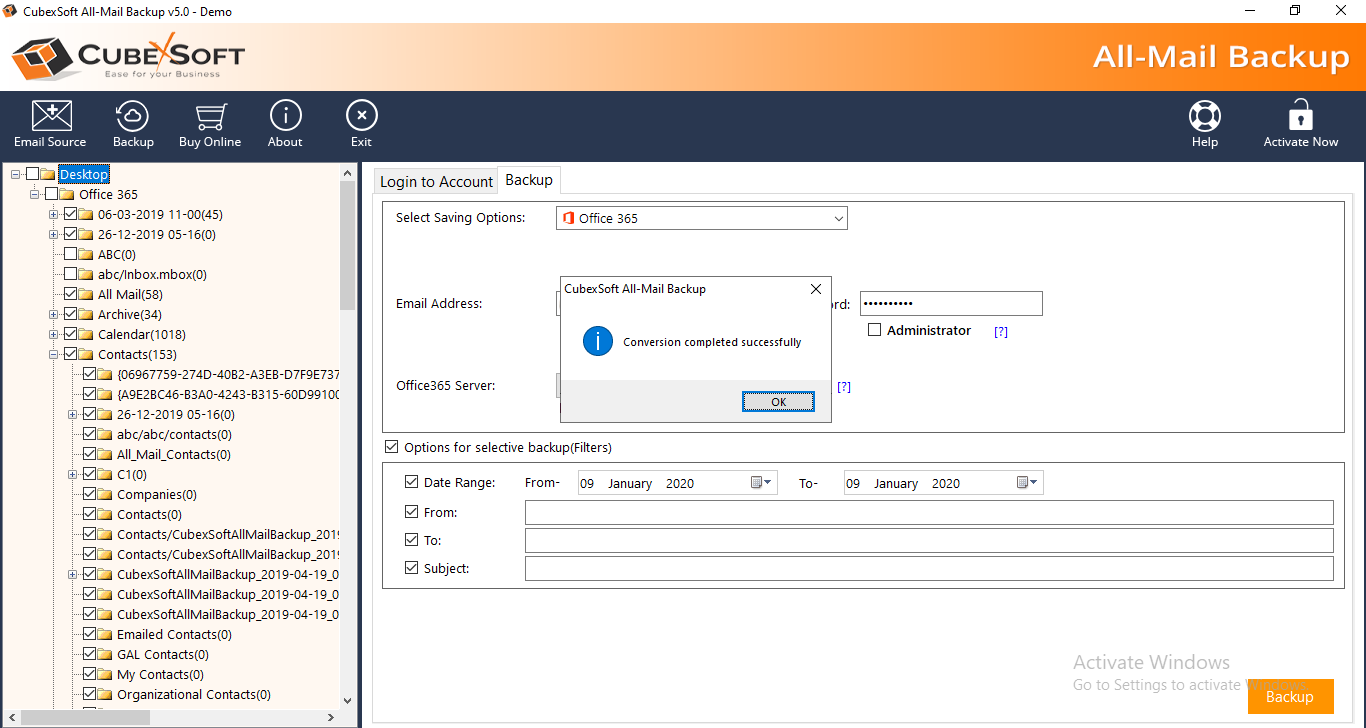
Task: Click the Exit toolbar icon
Action: coord(361,124)
